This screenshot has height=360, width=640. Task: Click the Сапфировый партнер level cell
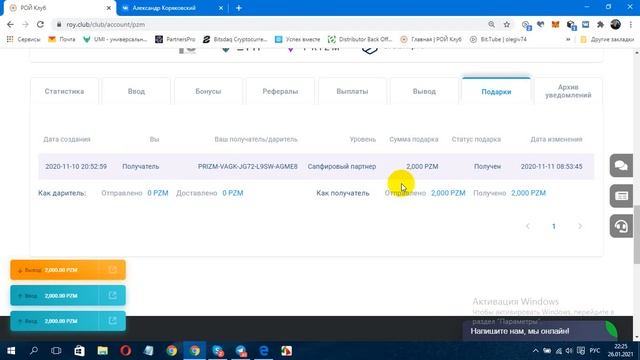pos(342,167)
